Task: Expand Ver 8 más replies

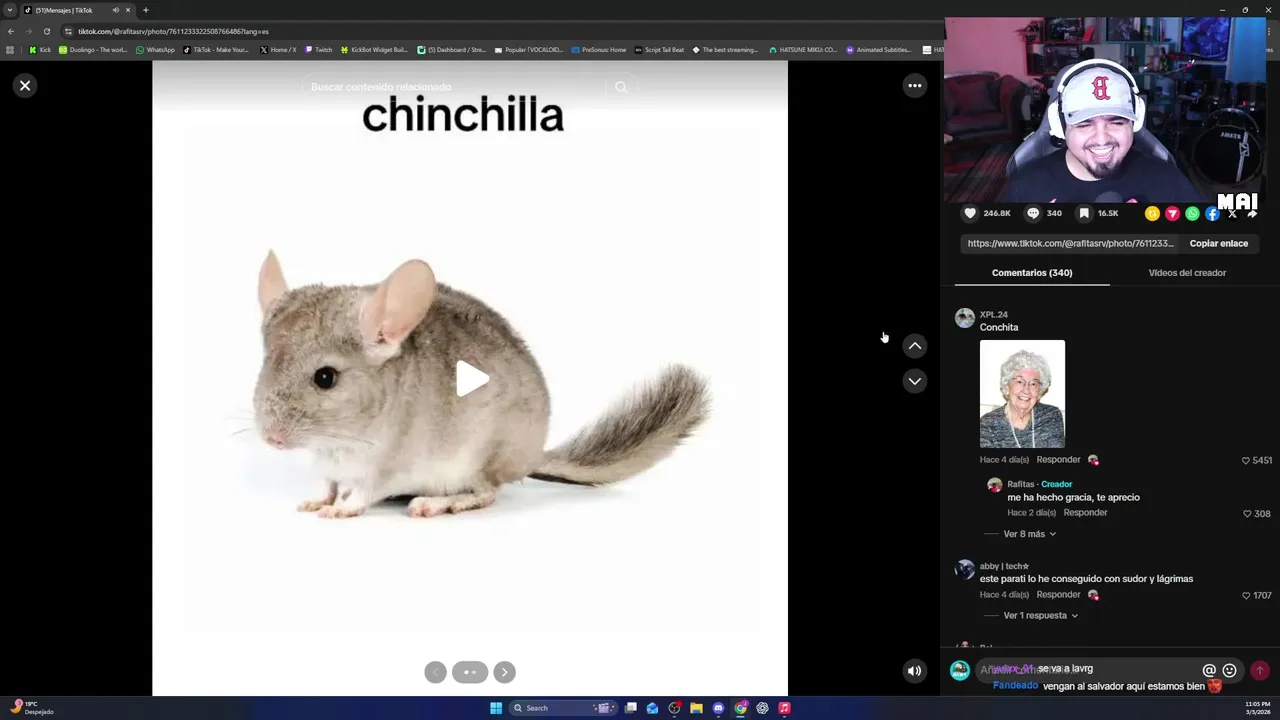Action: coord(1030,534)
